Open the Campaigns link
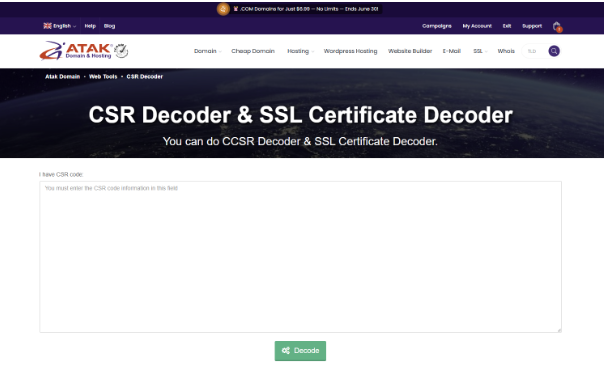This screenshot has width=604, height=368. 436,26
